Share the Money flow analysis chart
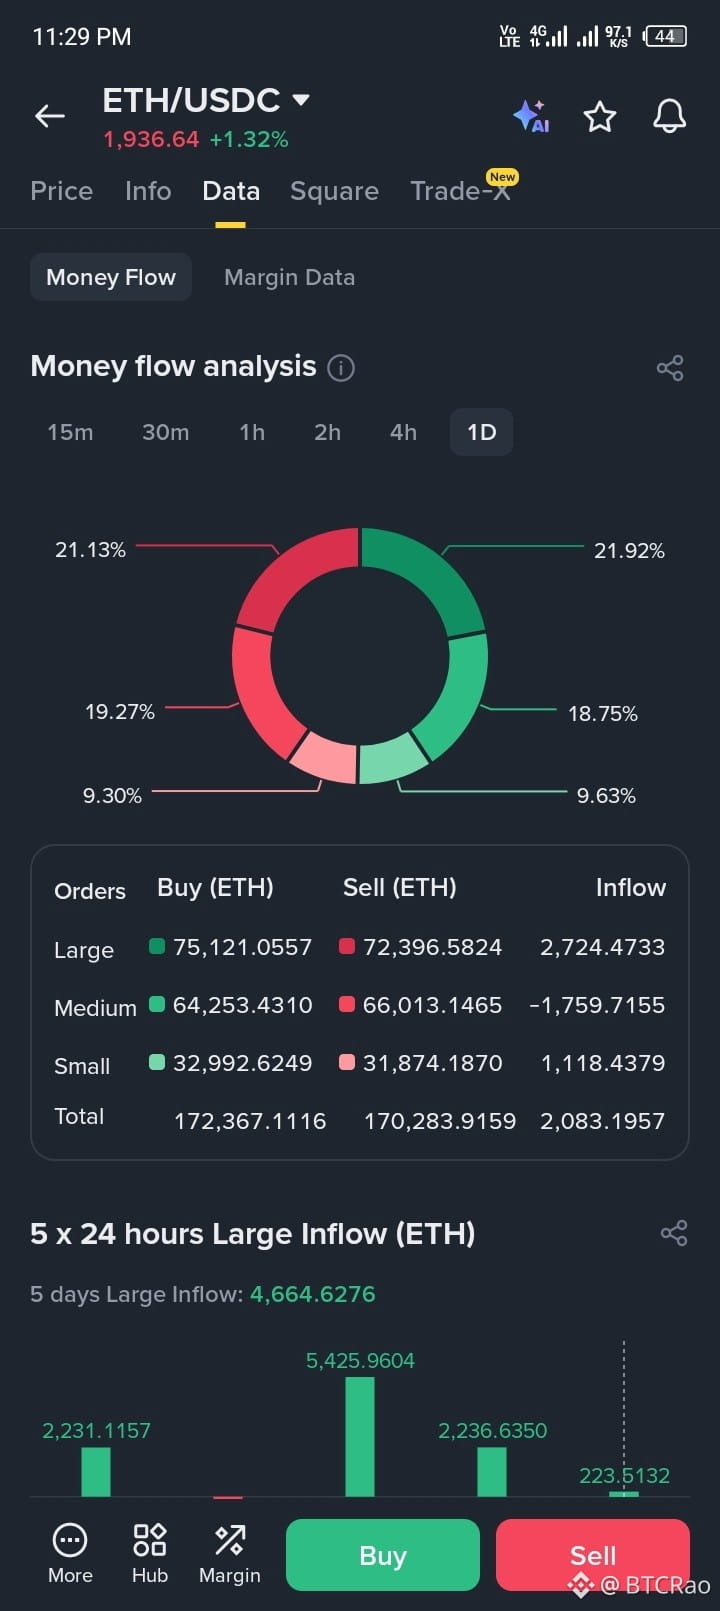Image resolution: width=720 pixels, height=1611 pixels. (670, 368)
